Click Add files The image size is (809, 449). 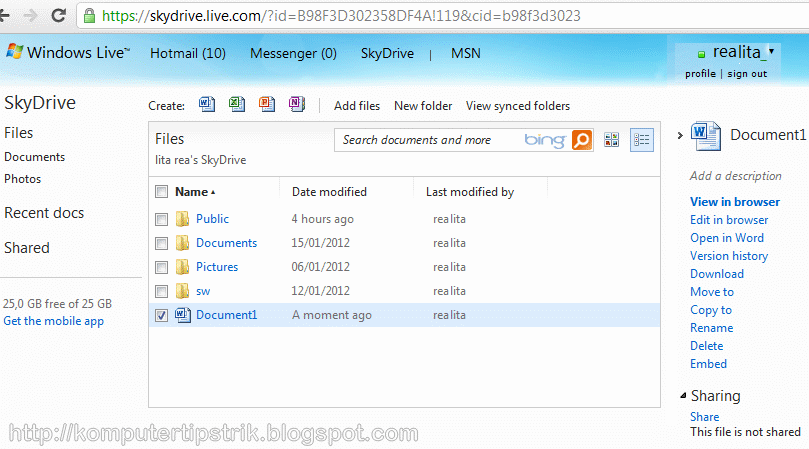click(x=357, y=106)
